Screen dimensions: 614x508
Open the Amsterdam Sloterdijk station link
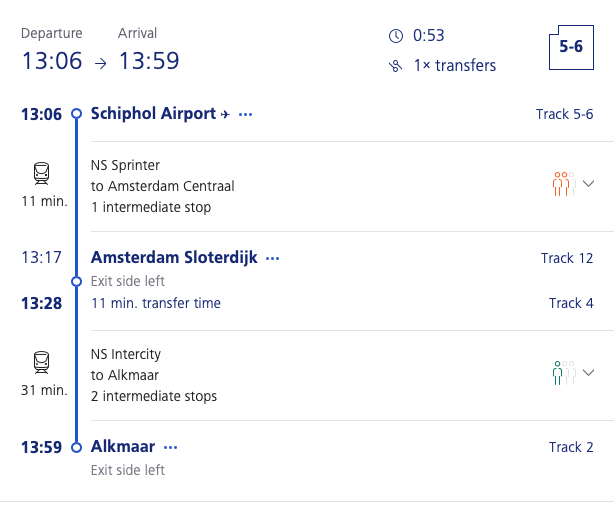174,257
